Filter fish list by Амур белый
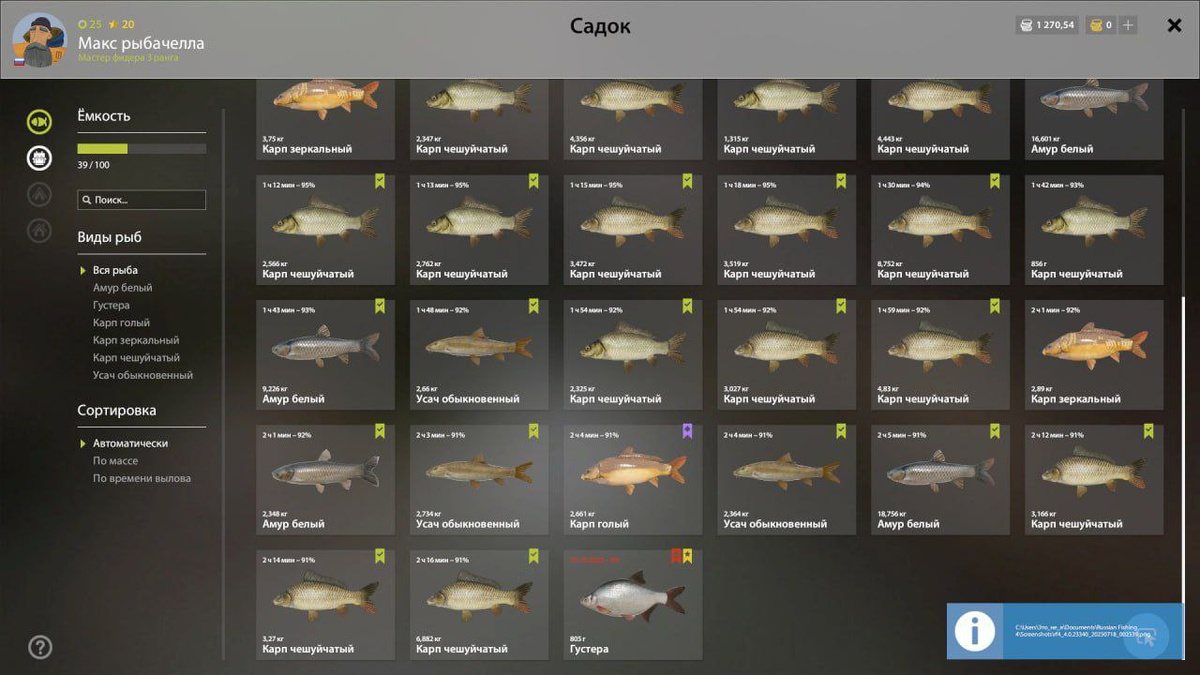Screen dimensions: 1200x675 pos(122,288)
